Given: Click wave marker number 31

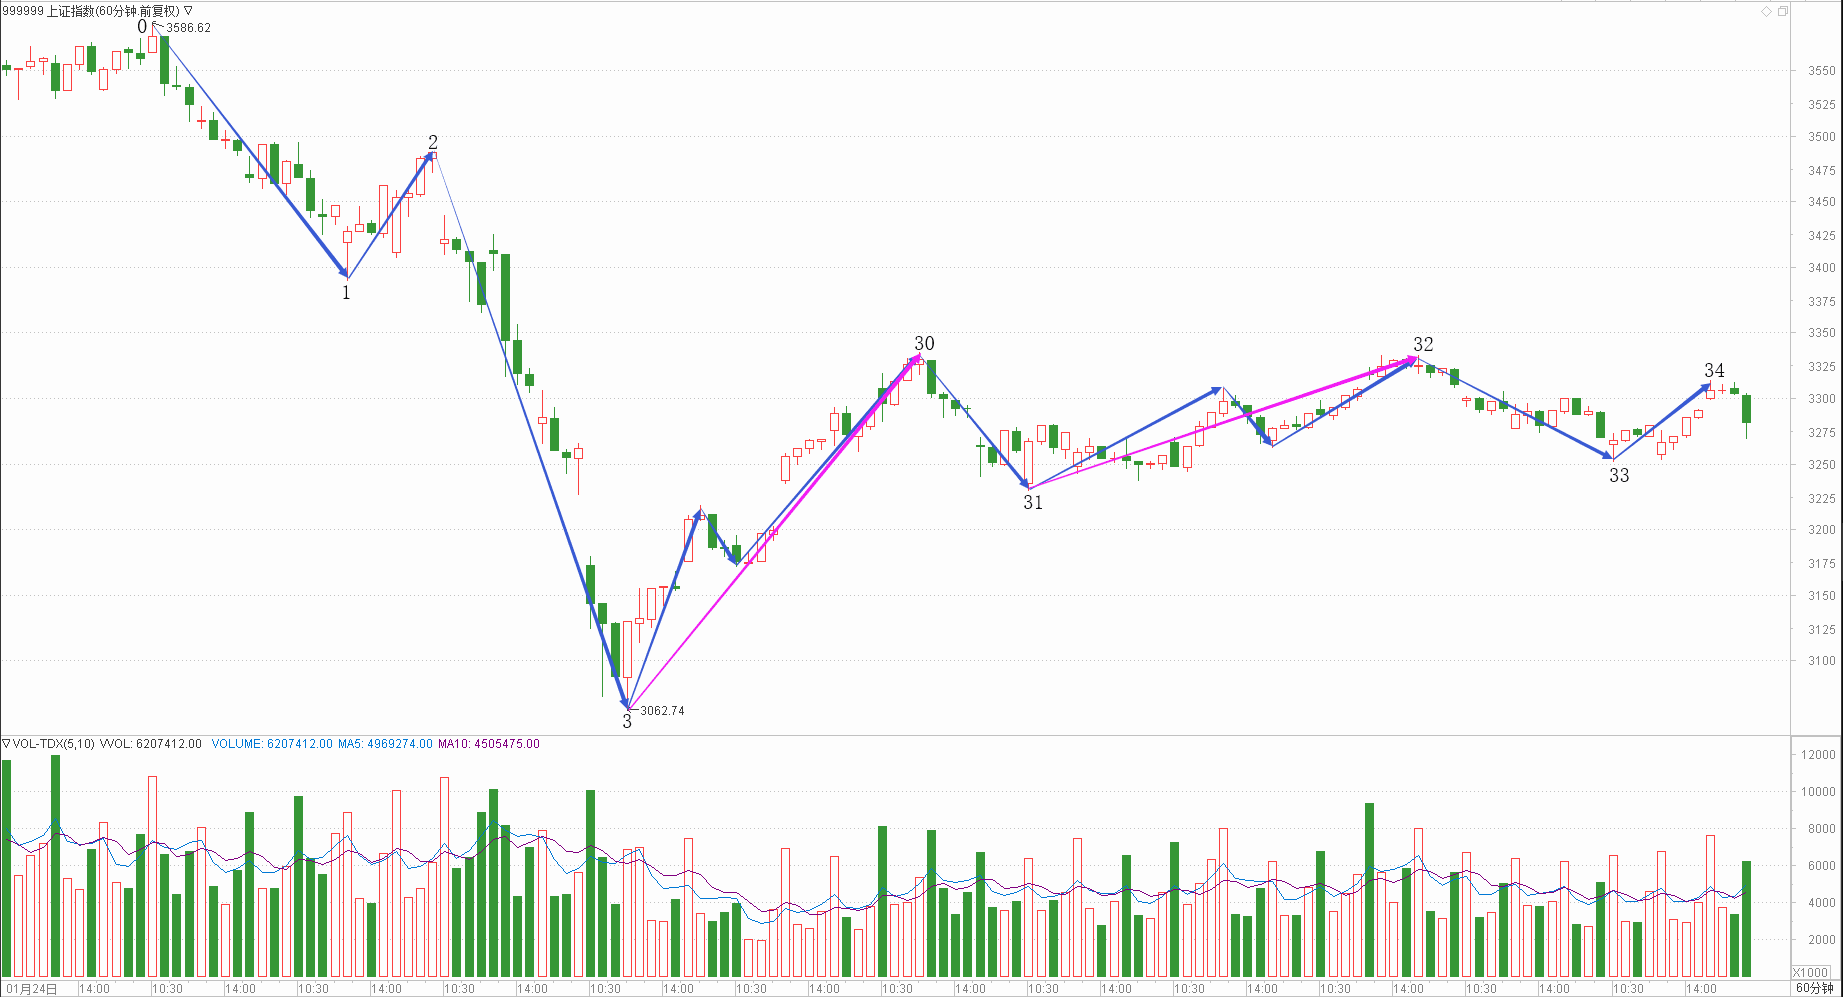Looking at the screenshot, I should point(1033,503).
